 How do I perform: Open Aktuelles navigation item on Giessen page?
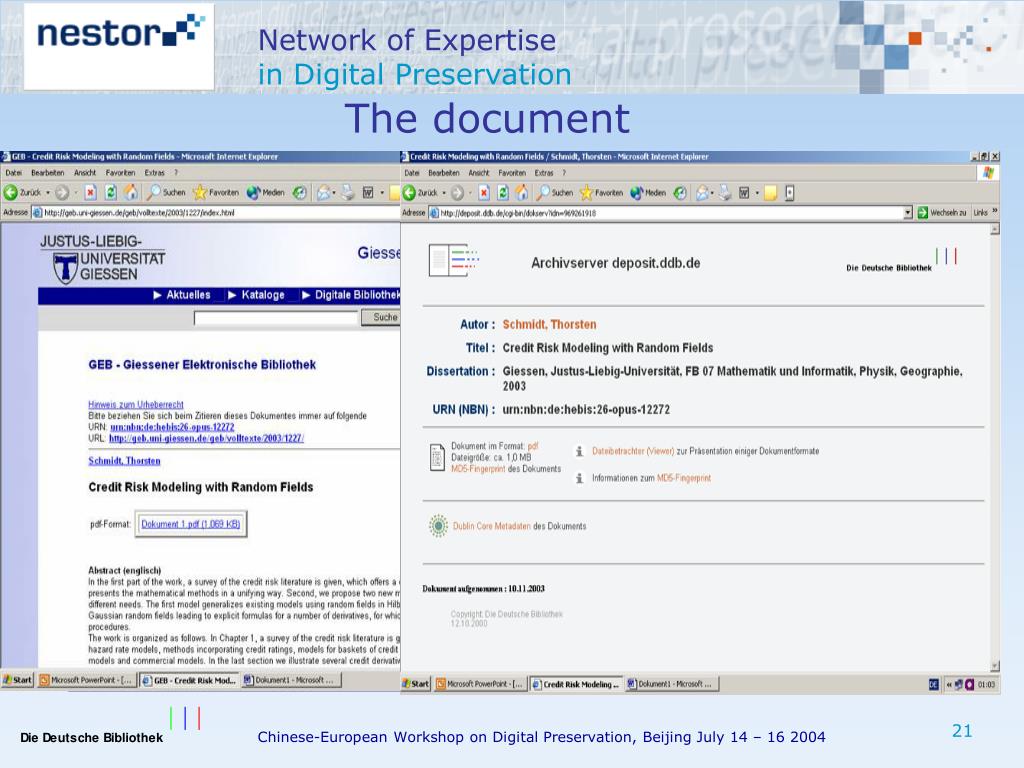click(182, 295)
